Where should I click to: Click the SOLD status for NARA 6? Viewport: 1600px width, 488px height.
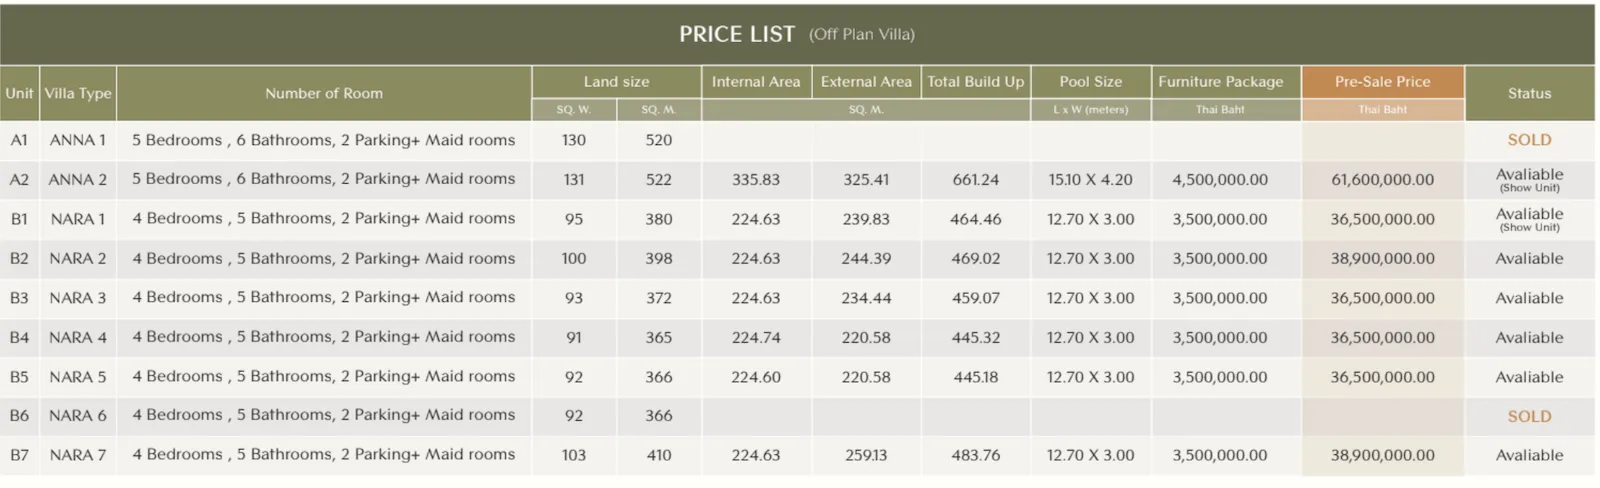click(1529, 416)
